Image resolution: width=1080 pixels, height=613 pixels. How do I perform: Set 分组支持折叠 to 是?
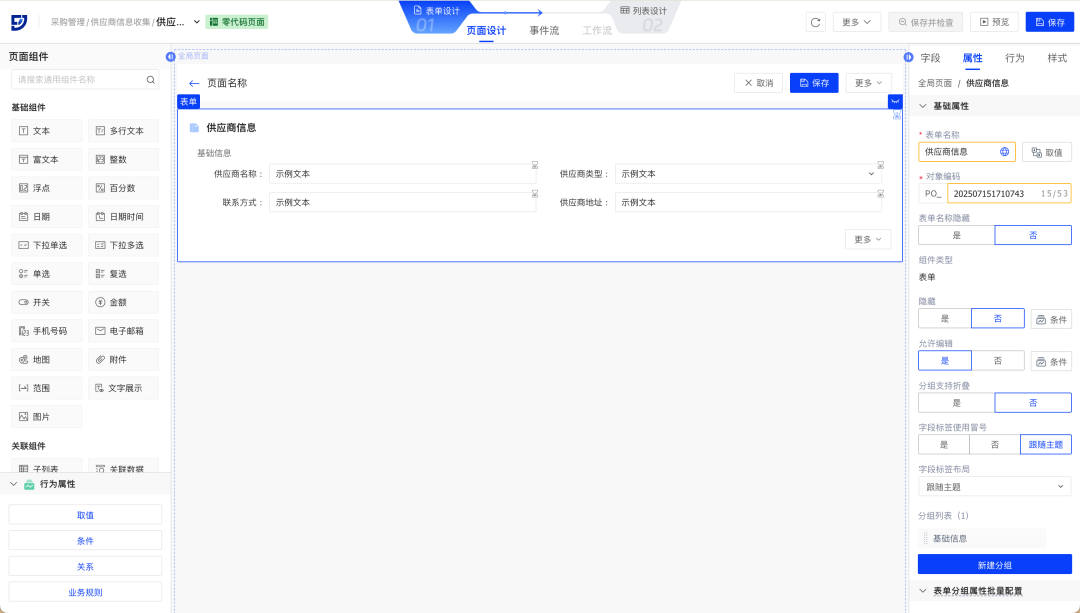point(956,403)
